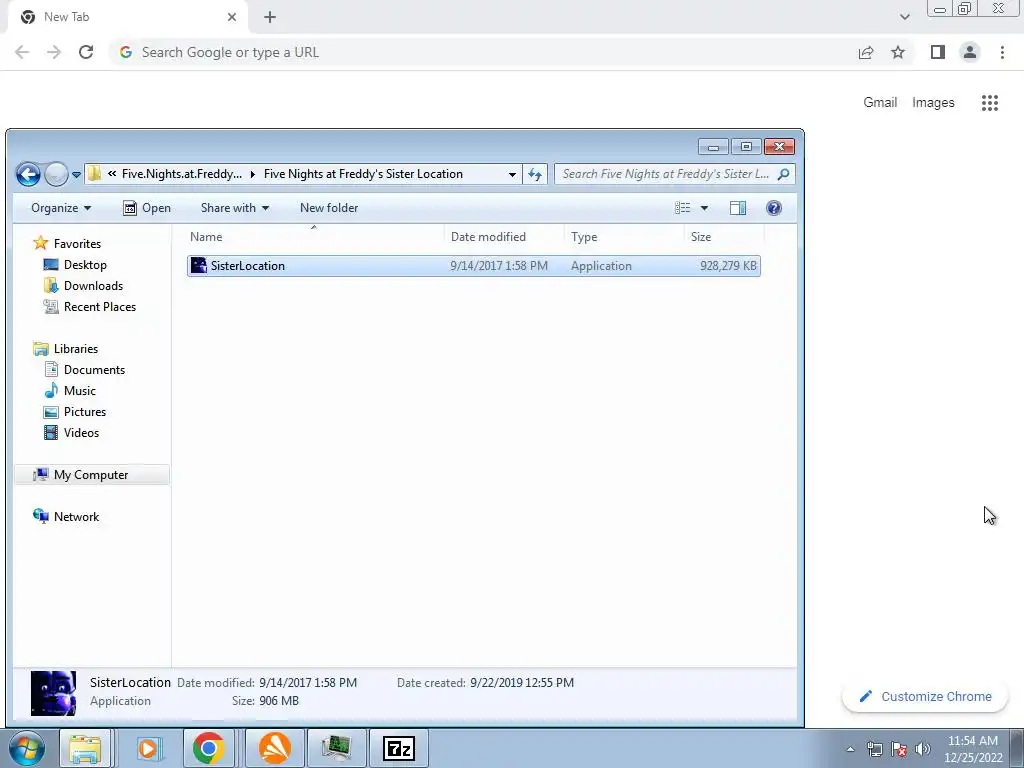1024x768 pixels.
Task: Toggle the preview pane icon
Action: click(738, 208)
